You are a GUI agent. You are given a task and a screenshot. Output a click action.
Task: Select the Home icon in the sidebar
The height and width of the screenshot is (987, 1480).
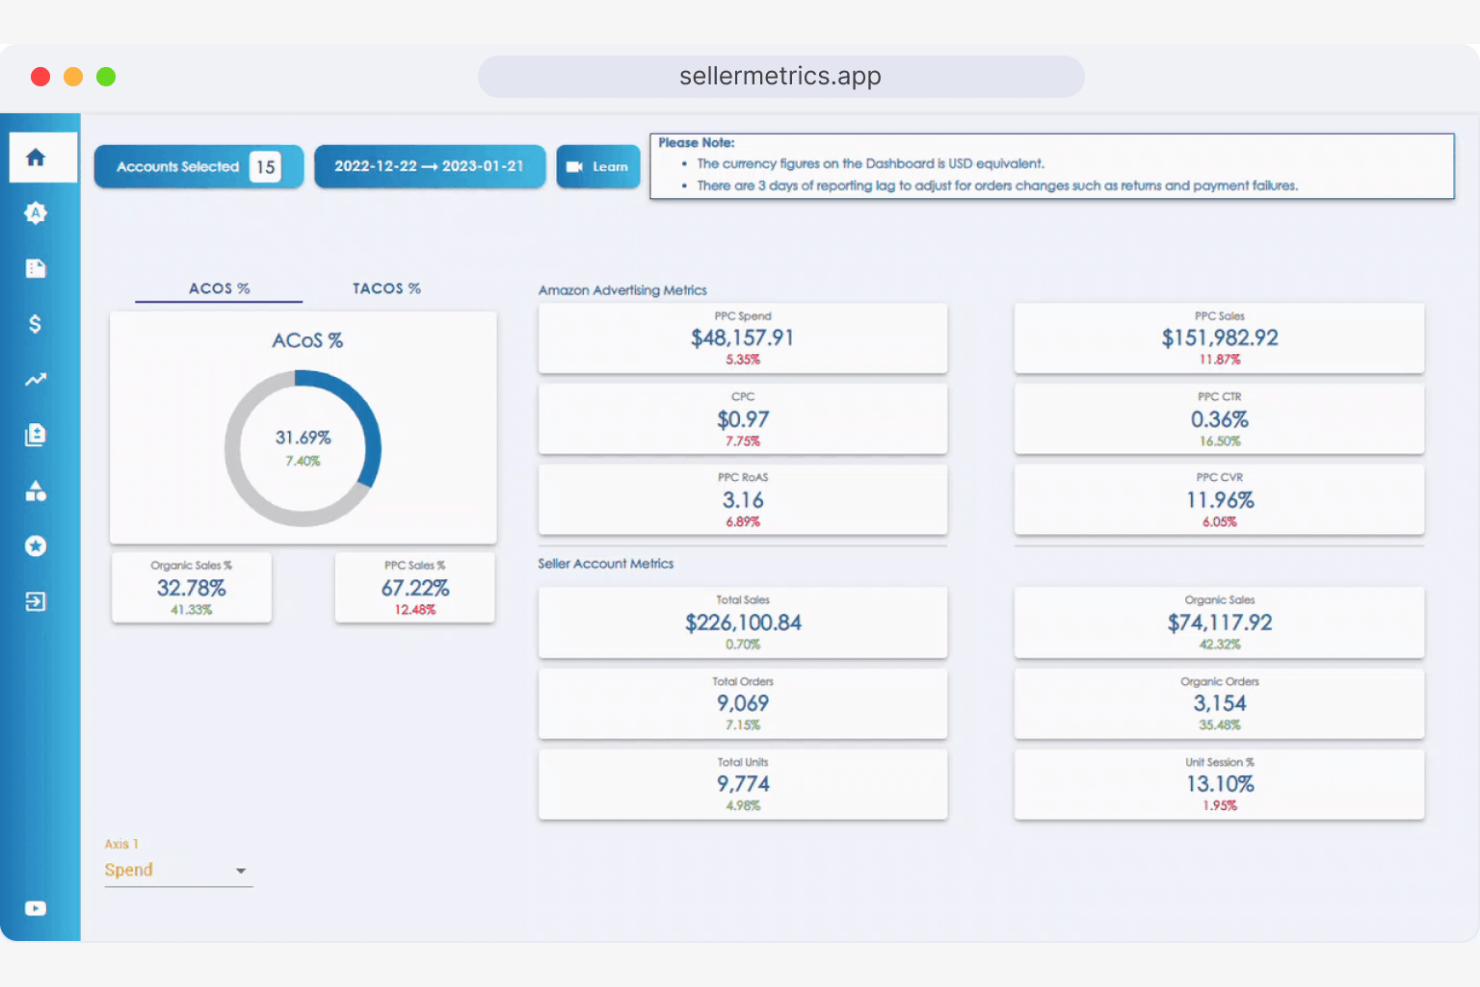(36, 156)
